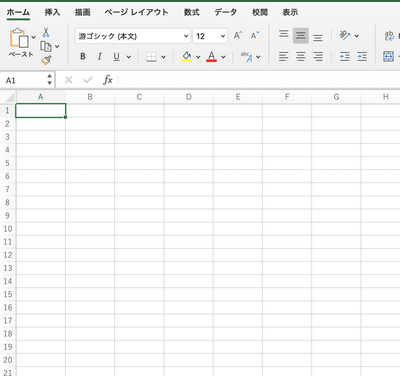Expand the Underline style arrow
The width and height of the screenshot is (400, 376).
[129, 57]
